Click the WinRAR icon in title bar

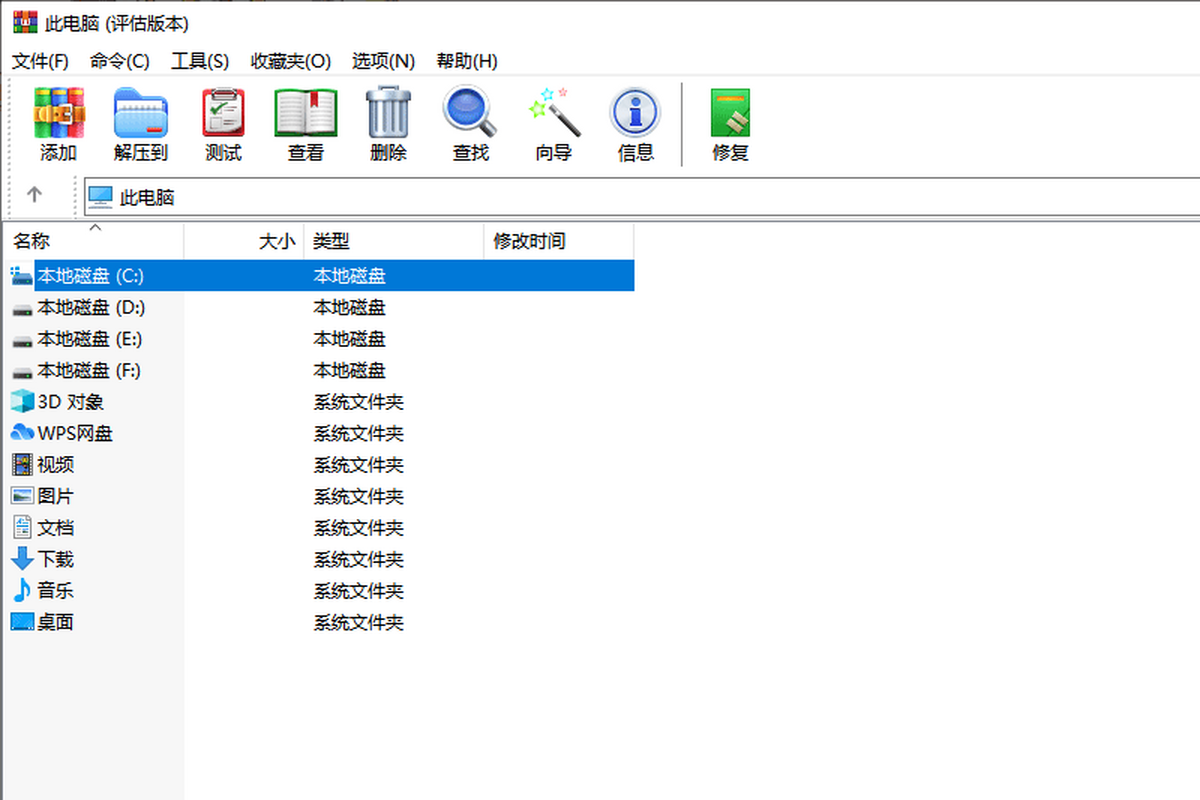(24, 22)
